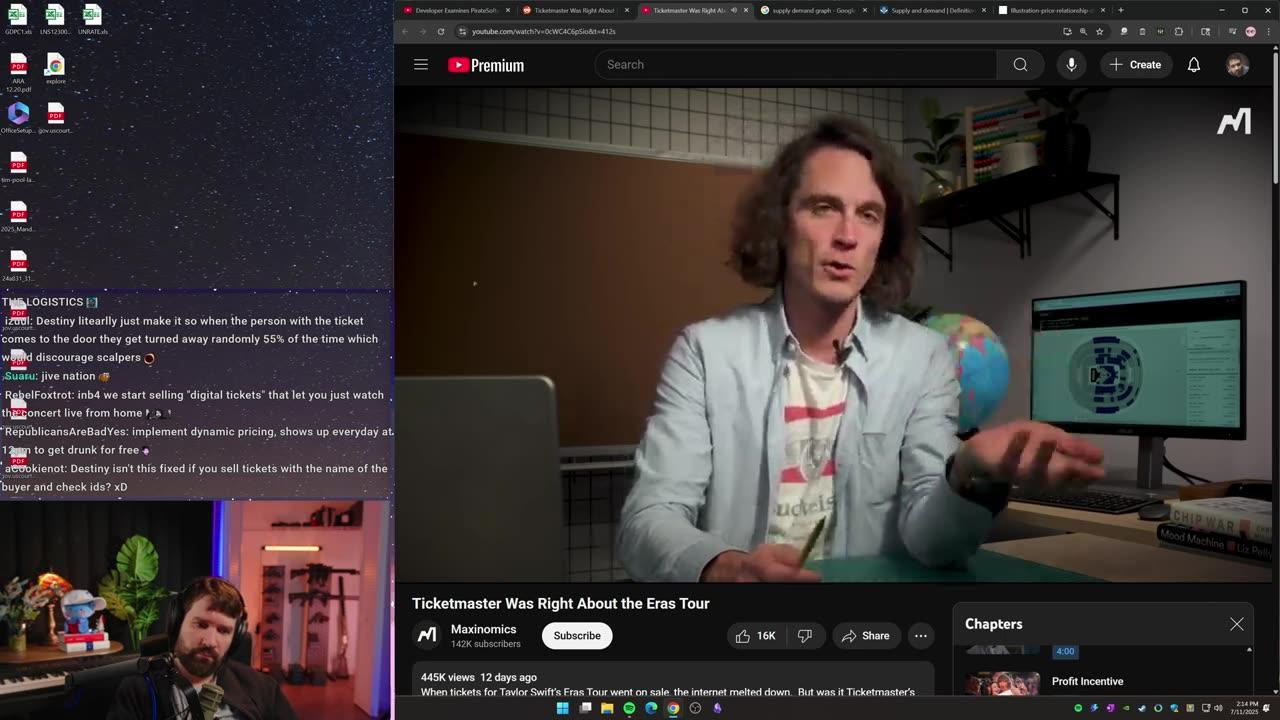Viewport: 1280px width, 720px height.
Task: Click the Maxinomics watermark on video
Action: click(x=1234, y=122)
